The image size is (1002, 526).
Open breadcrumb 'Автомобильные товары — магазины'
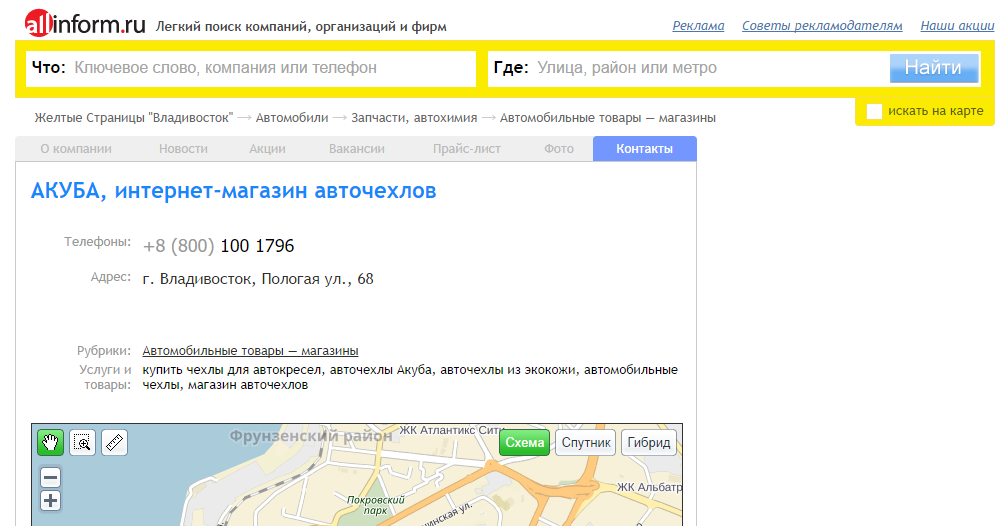tap(608, 118)
